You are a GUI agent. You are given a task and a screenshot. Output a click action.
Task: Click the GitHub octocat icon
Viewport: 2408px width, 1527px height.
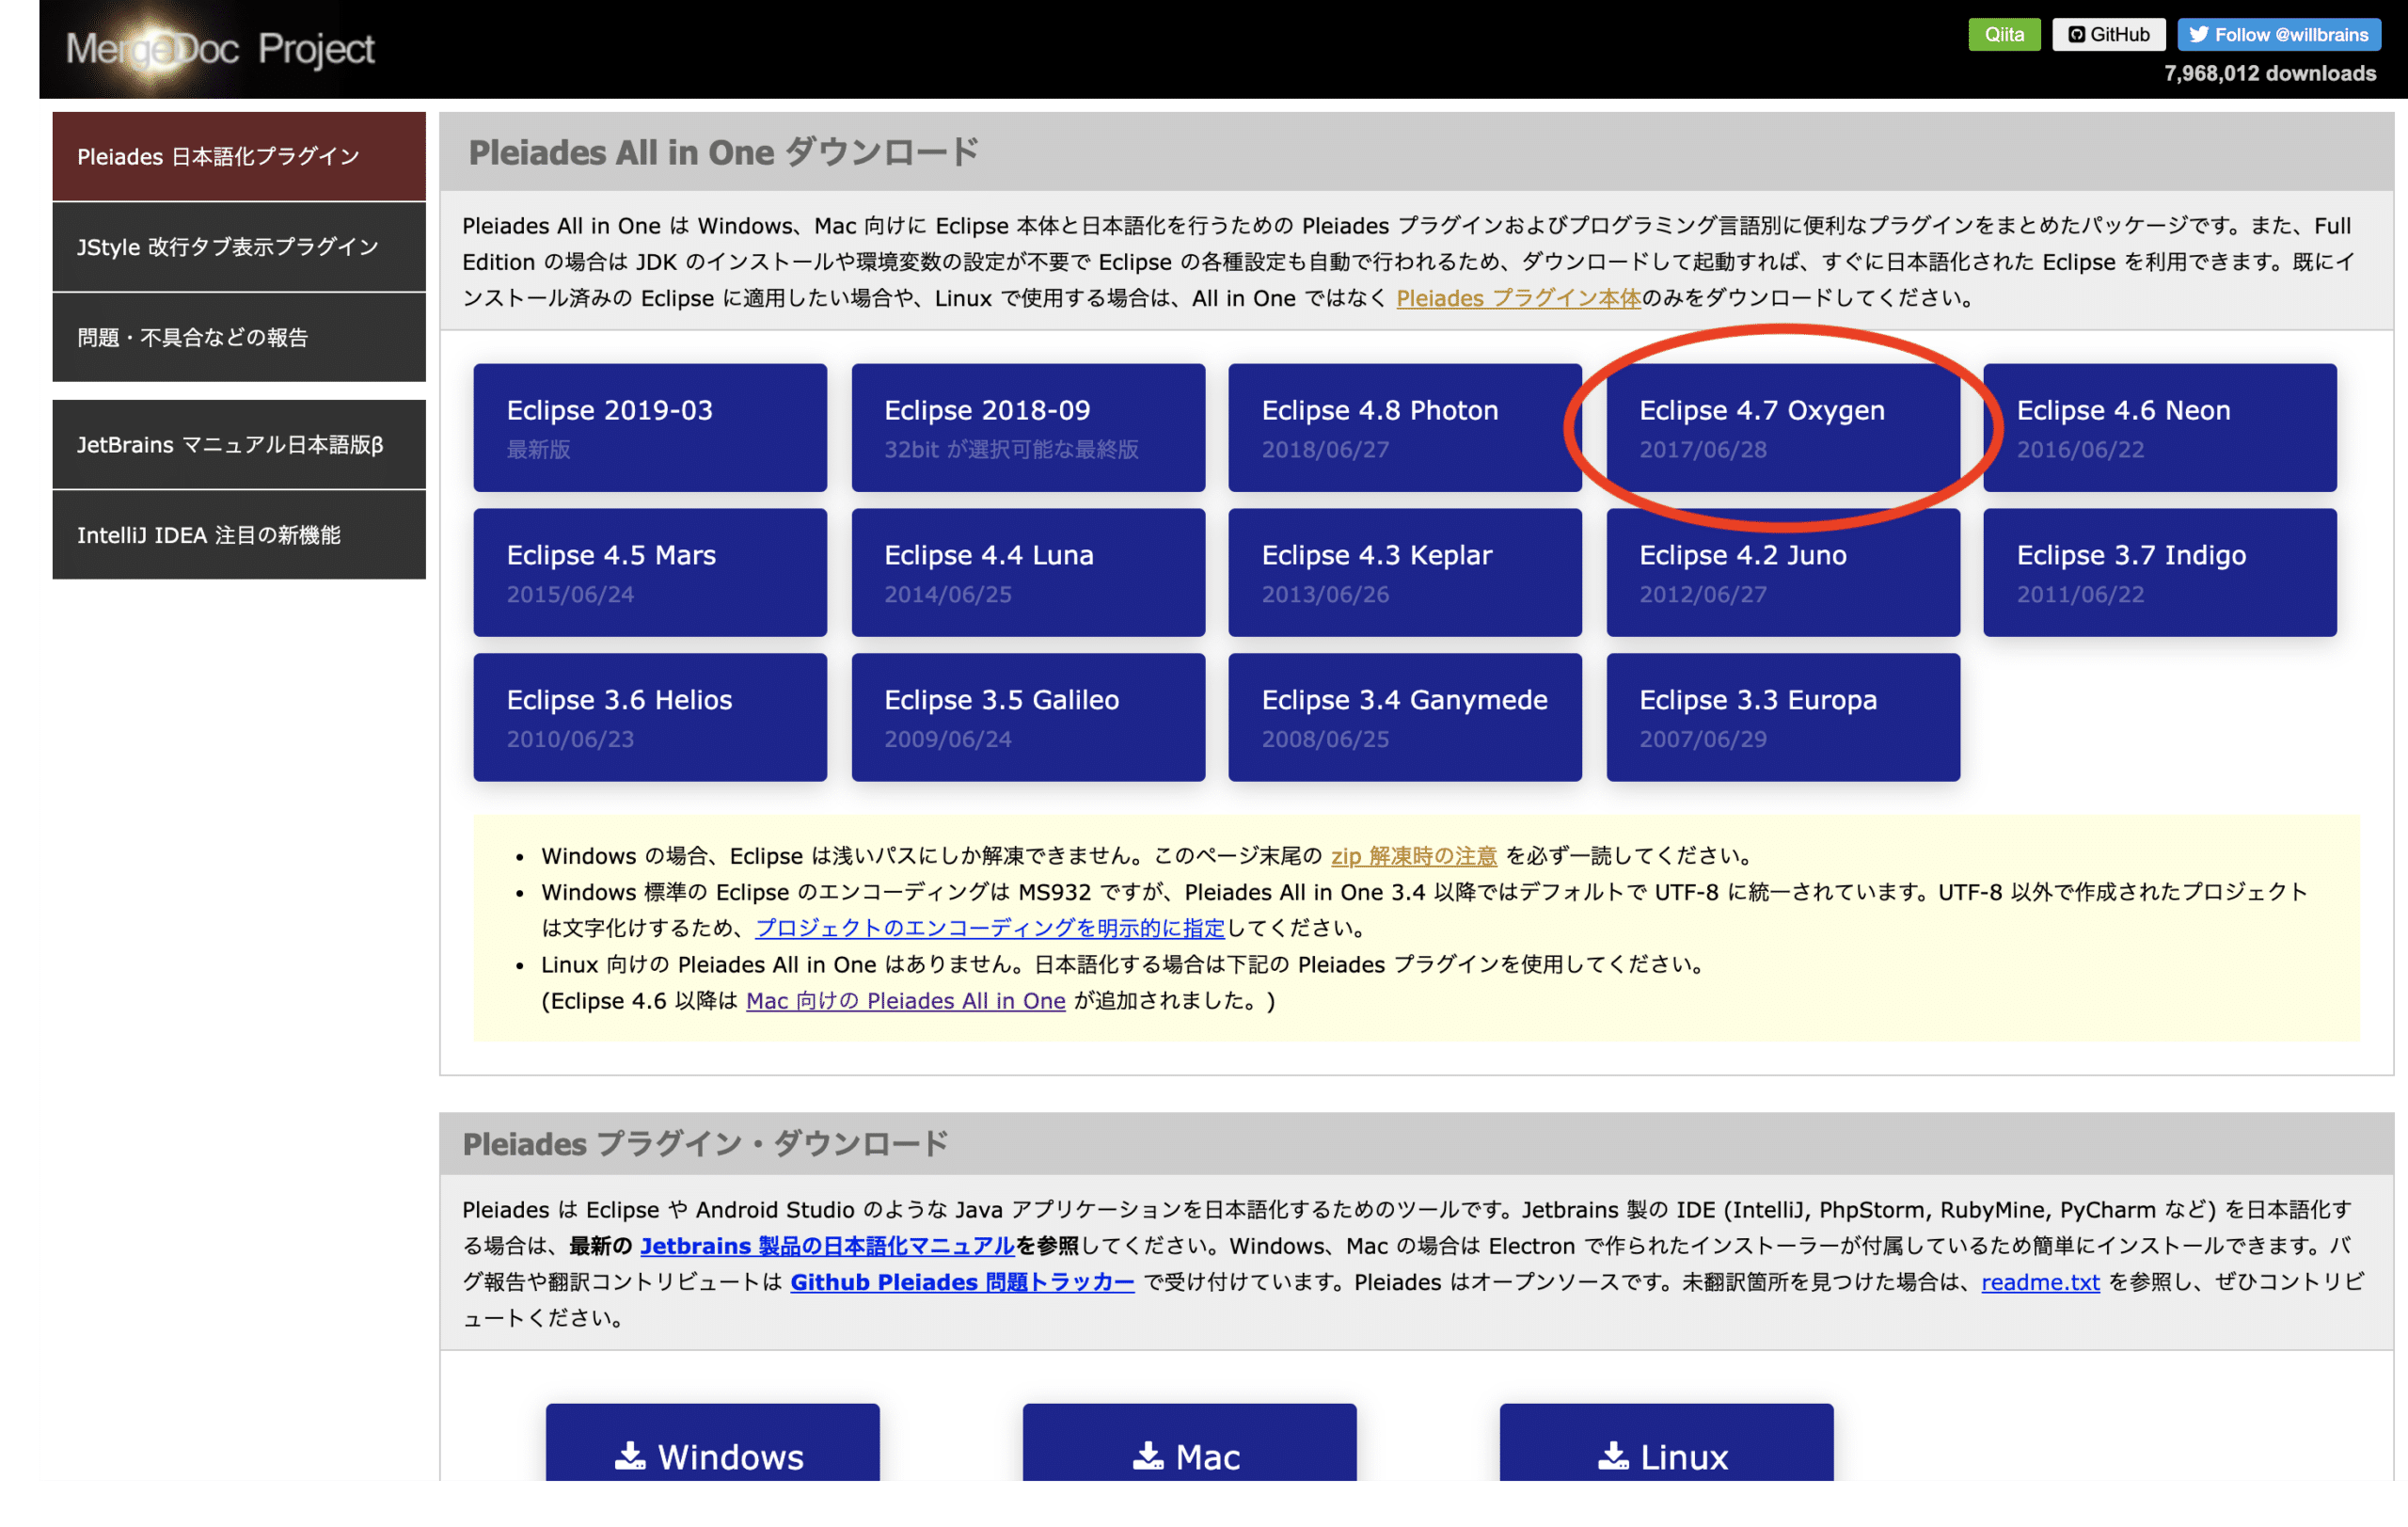2076,35
